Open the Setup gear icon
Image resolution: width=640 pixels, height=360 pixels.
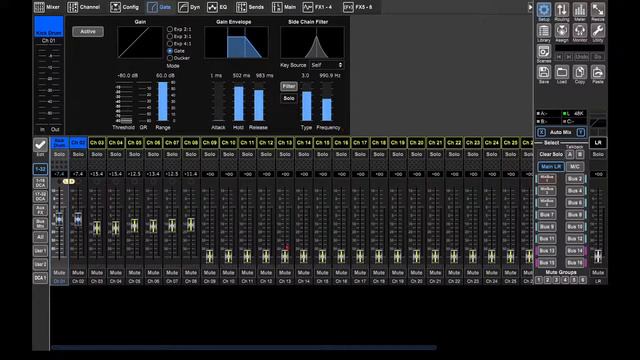point(544,10)
